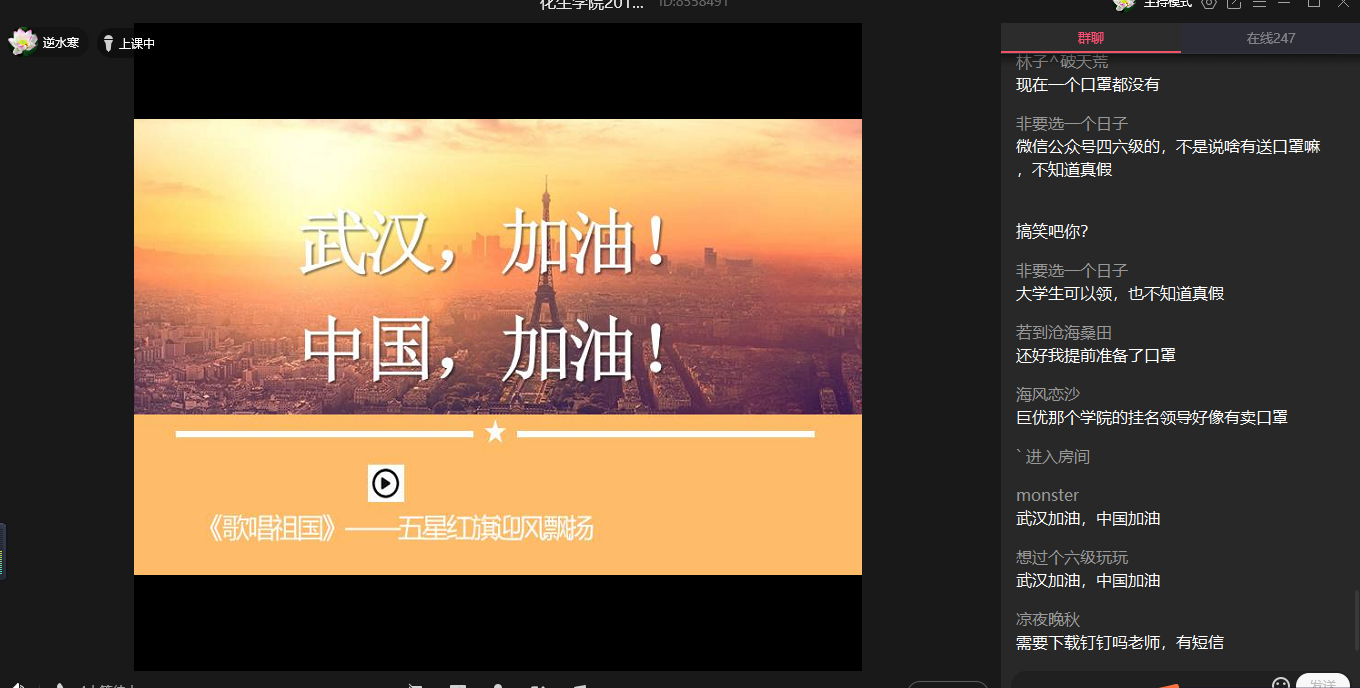Viewport: 1360px width, 688px height.
Task: Click username monster in chat
Action: tap(1047, 495)
